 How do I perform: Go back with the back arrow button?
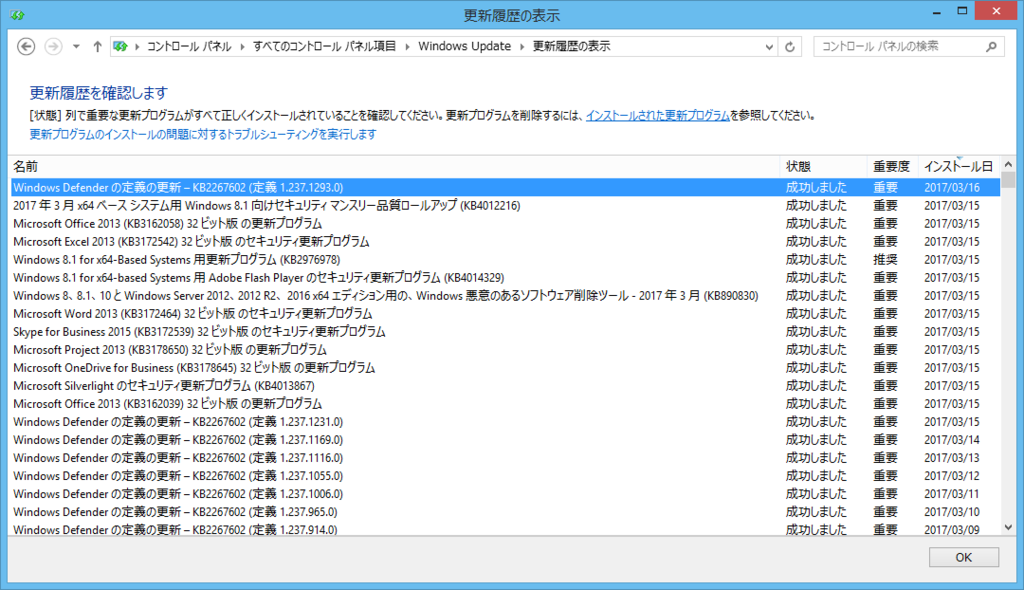click(26, 46)
